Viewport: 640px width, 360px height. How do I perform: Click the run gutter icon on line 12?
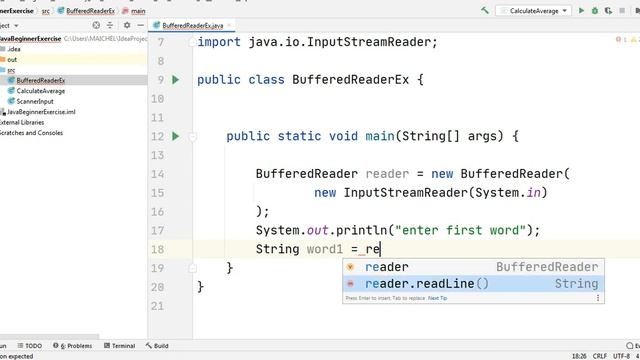coord(176,136)
